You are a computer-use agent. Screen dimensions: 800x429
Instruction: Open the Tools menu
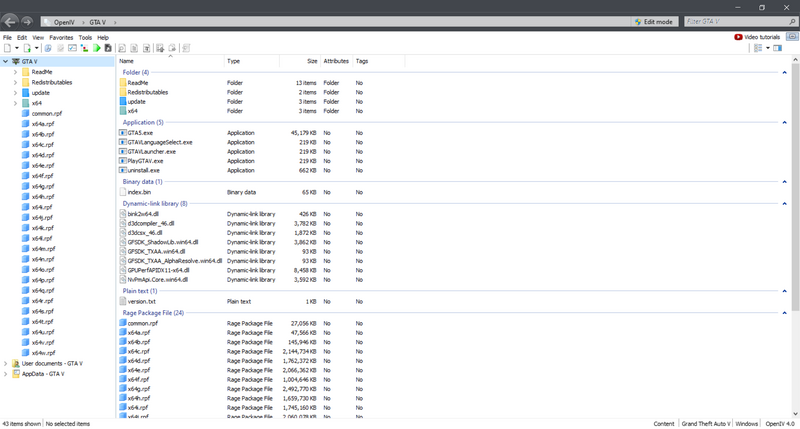pos(85,37)
